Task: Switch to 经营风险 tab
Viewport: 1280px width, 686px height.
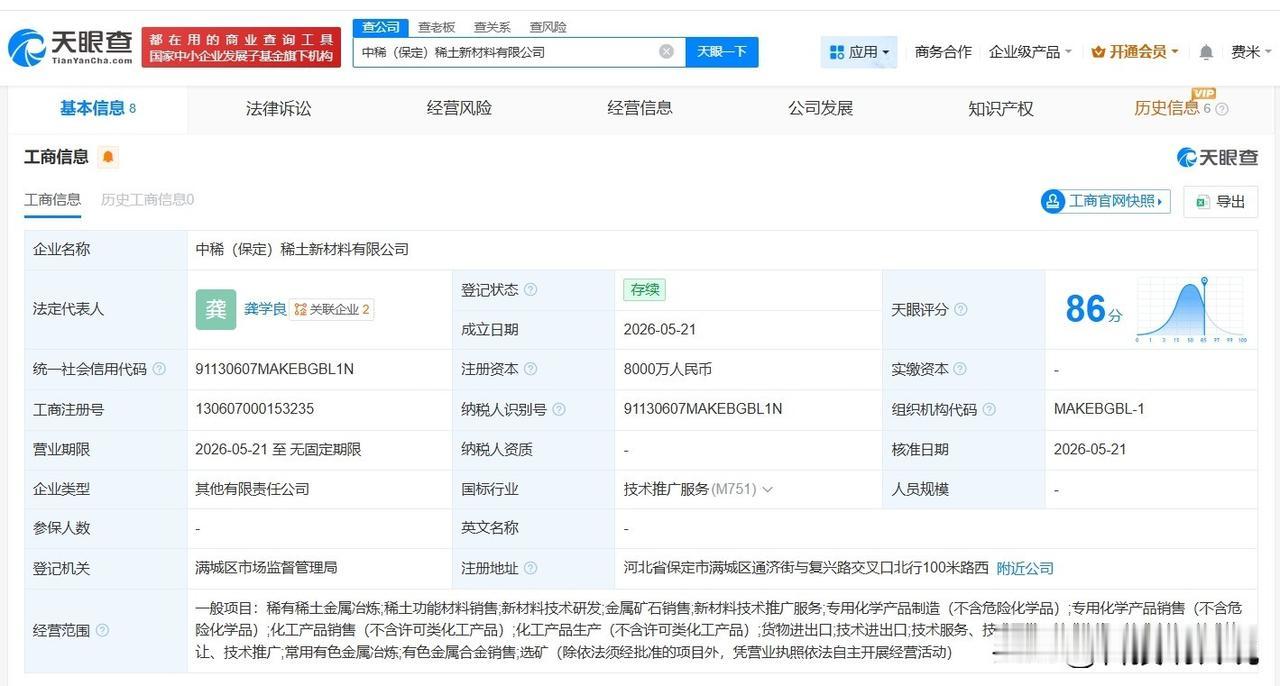Action: 459,108
